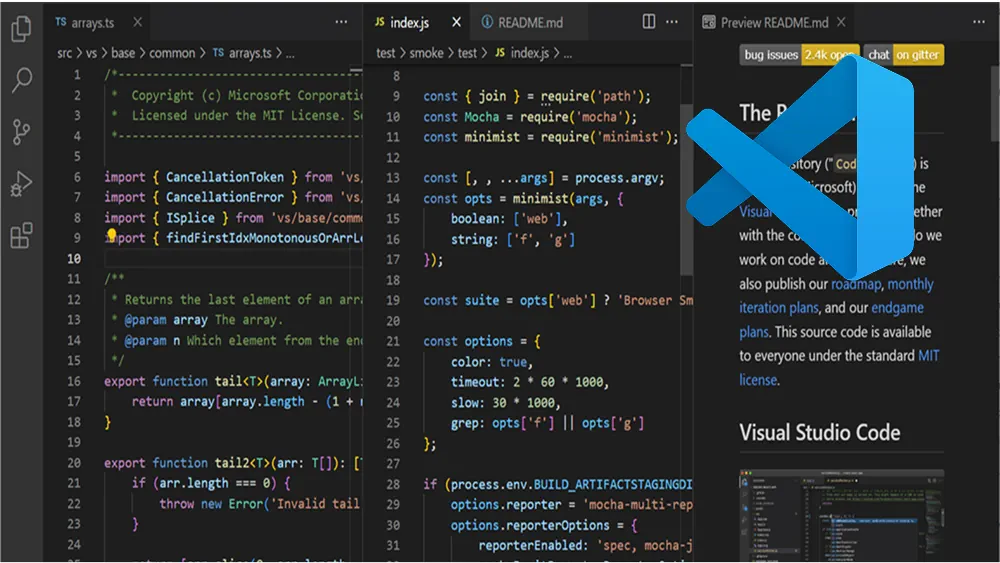Open more actions menu above arrays.ts editor
The image size is (1000, 563).
pos(341,22)
